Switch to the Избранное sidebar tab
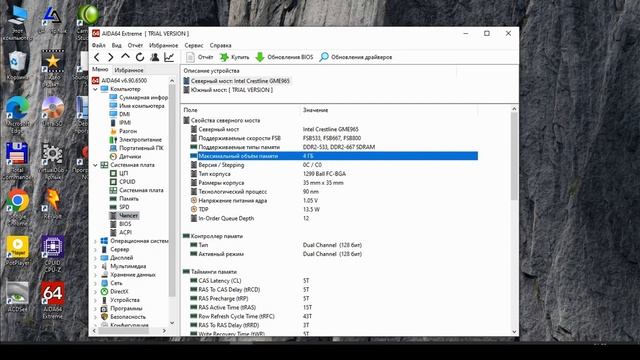 pyautogui.click(x=129, y=70)
